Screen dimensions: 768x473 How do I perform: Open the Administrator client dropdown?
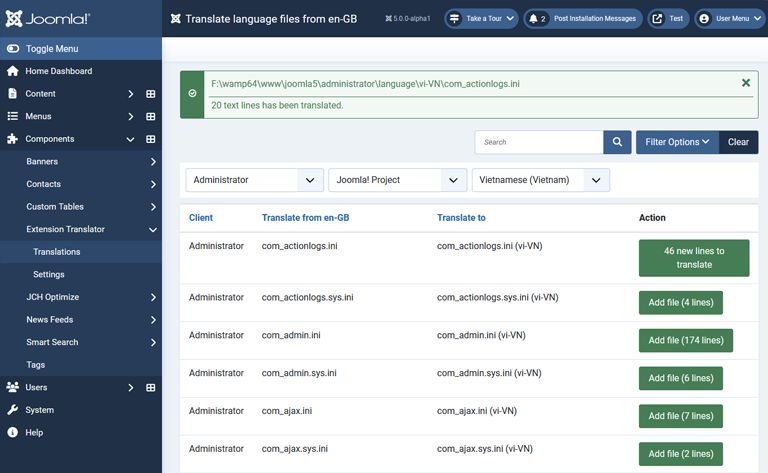[x=254, y=180]
